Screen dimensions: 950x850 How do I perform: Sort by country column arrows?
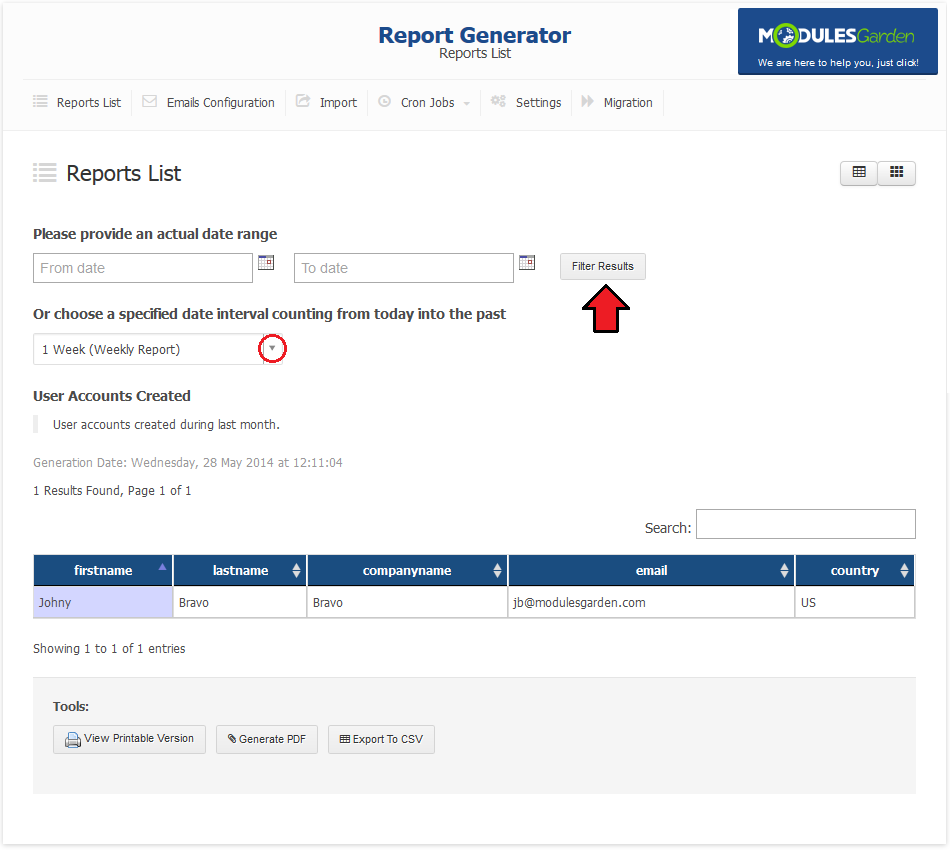(x=905, y=570)
